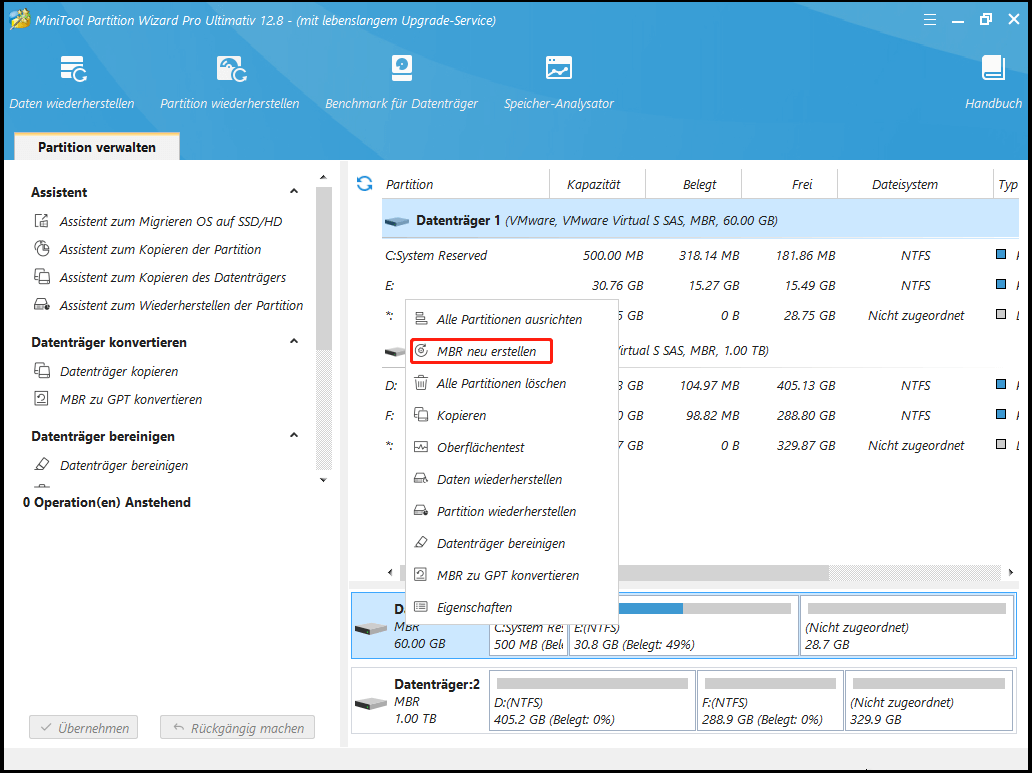Select the Datenträger 1 header row
The image size is (1032, 773).
point(700,221)
